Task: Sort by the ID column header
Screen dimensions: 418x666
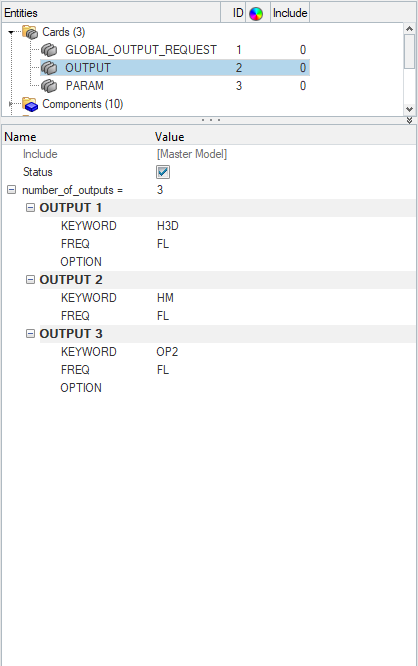Action: click(x=237, y=13)
